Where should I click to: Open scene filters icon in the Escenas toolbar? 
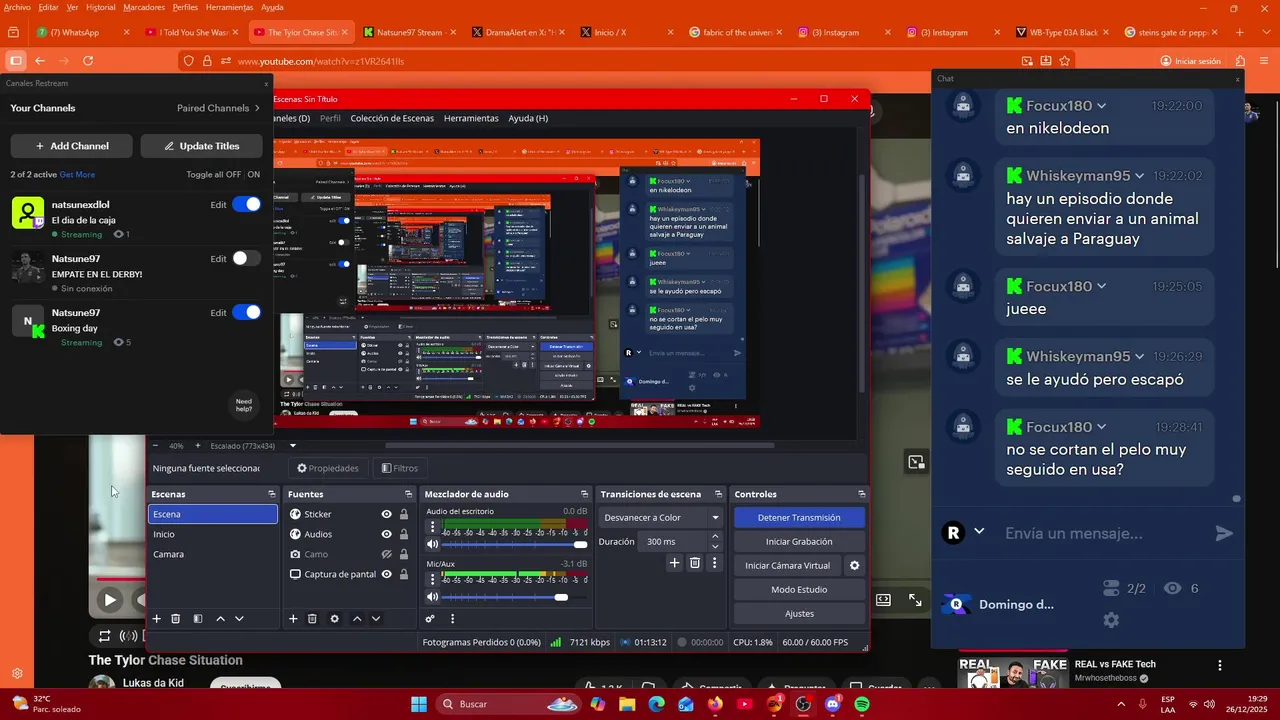pyautogui.click(x=198, y=619)
